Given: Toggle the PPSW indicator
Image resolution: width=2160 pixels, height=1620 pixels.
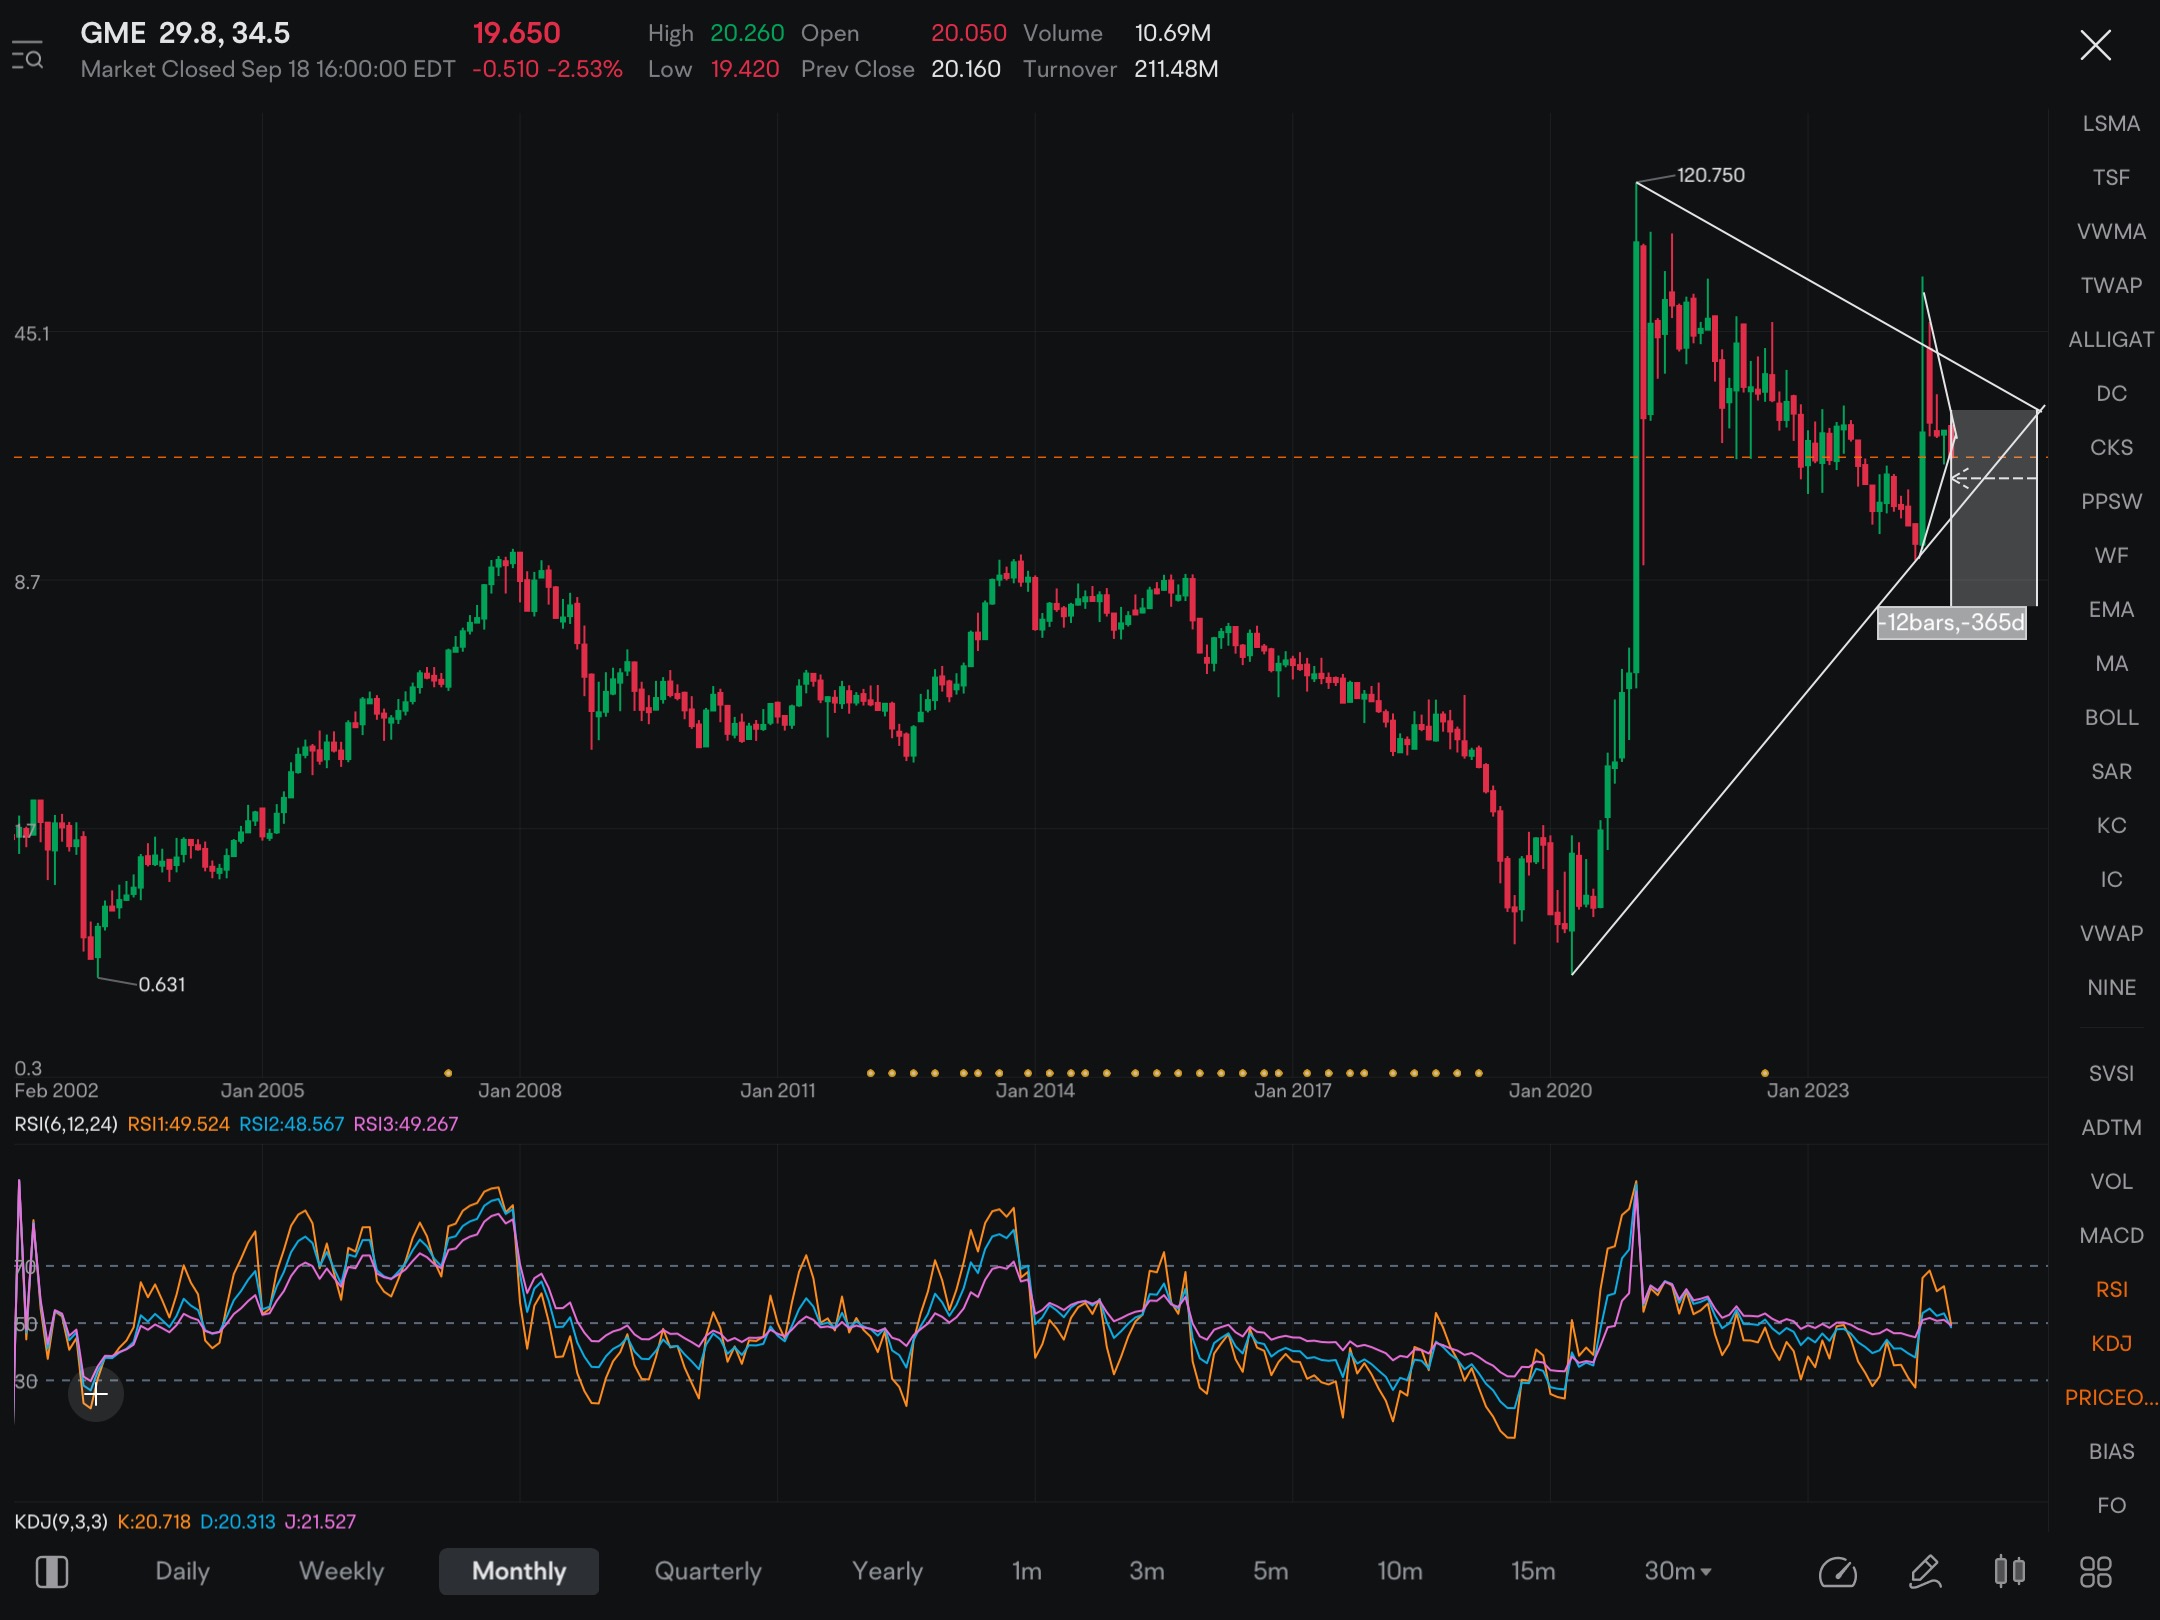Looking at the screenshot, I should 2111,502.
